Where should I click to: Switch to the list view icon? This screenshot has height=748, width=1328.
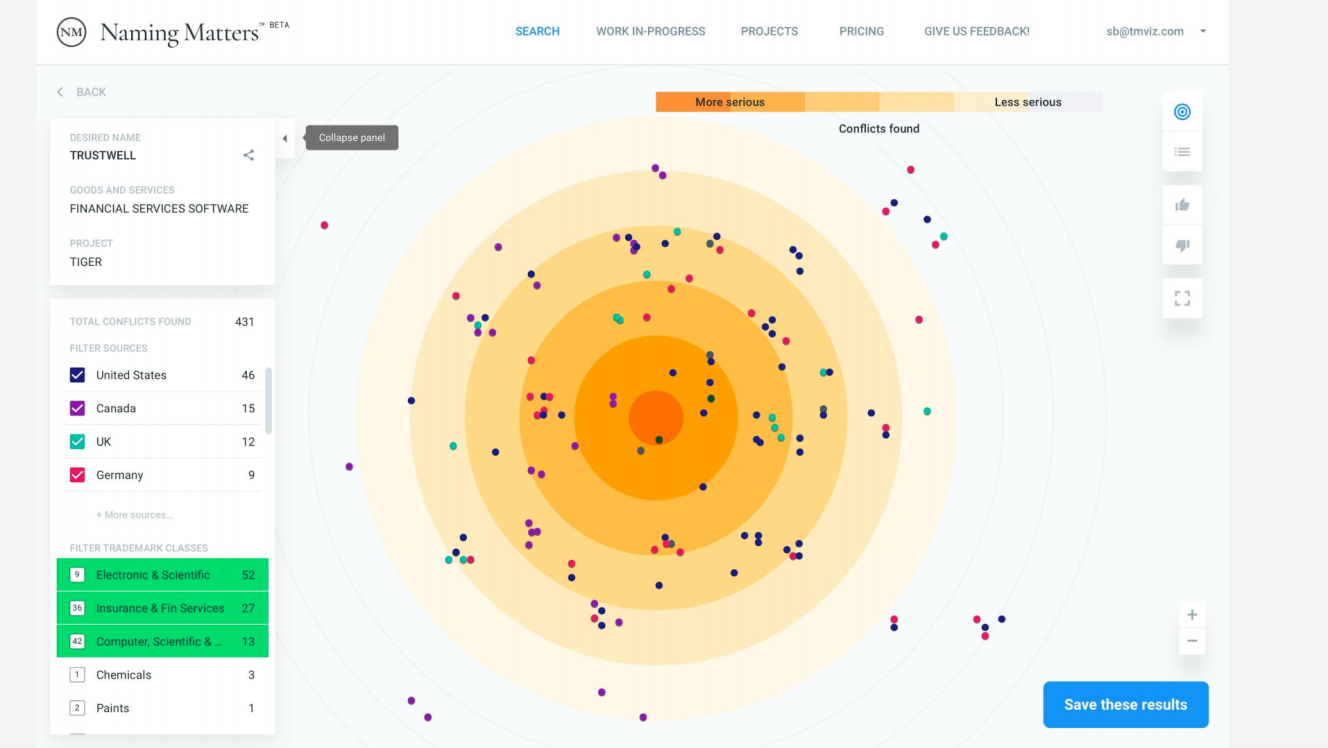point(1182,152)
